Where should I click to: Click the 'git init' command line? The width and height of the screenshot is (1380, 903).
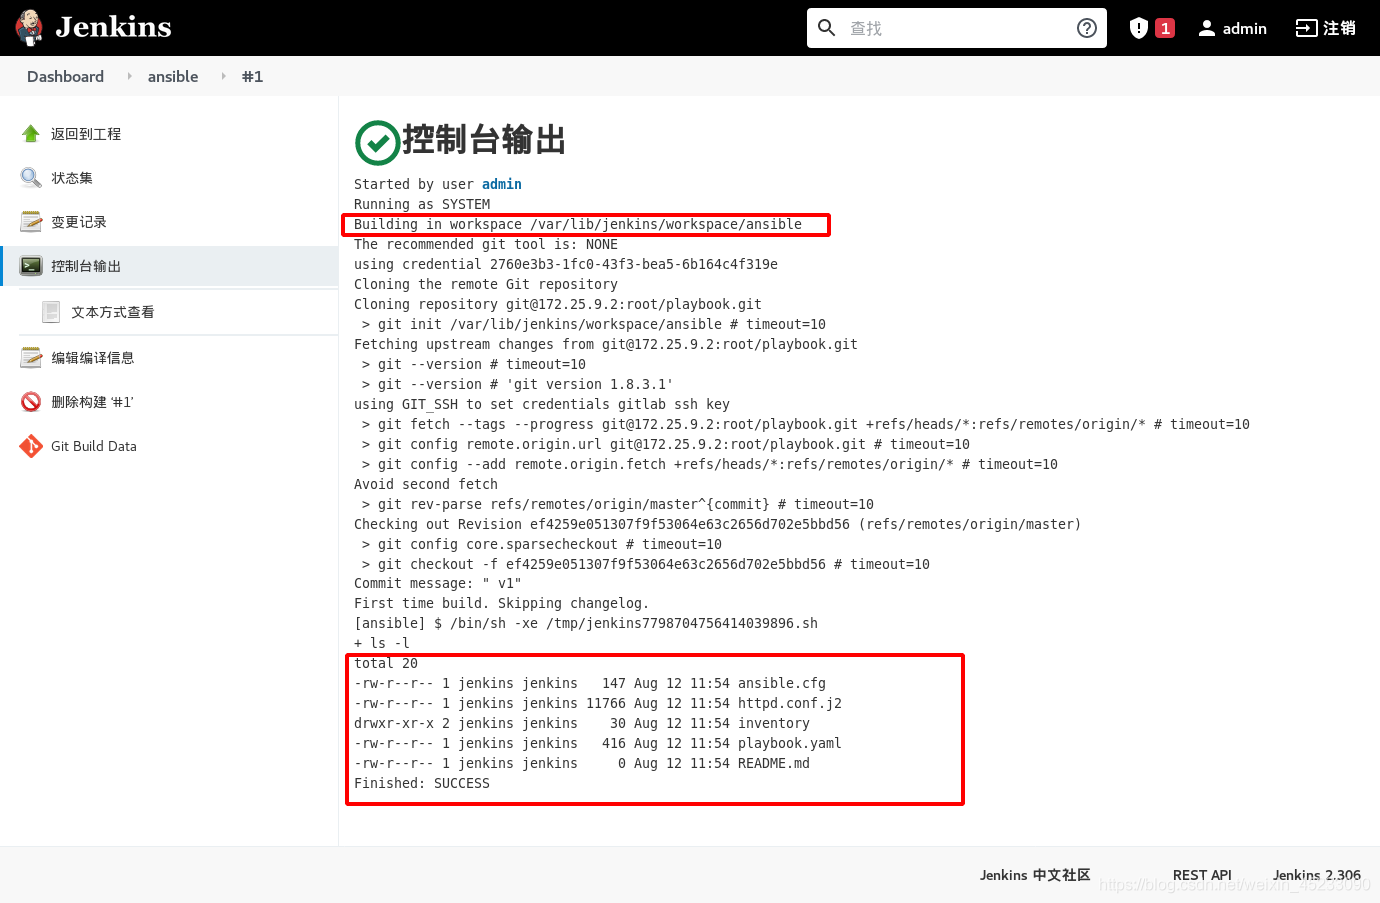click(594, 324)
